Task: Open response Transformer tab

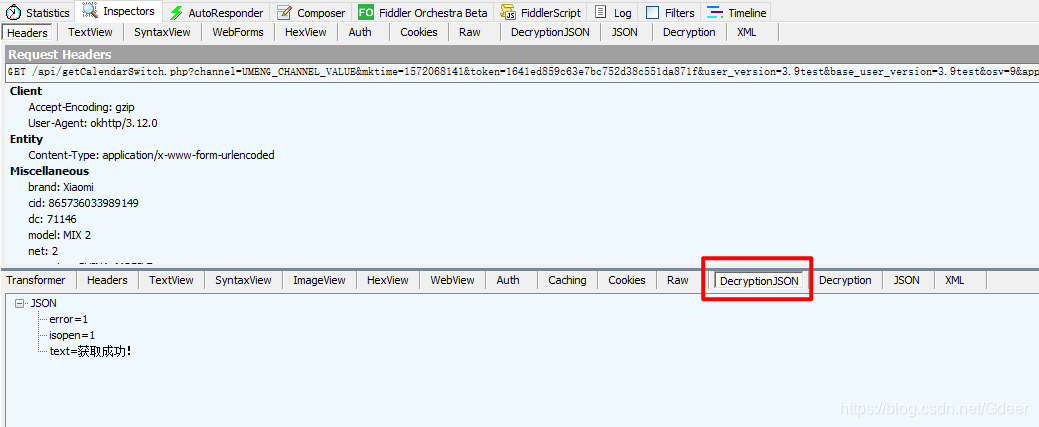Action: [36, 280]
